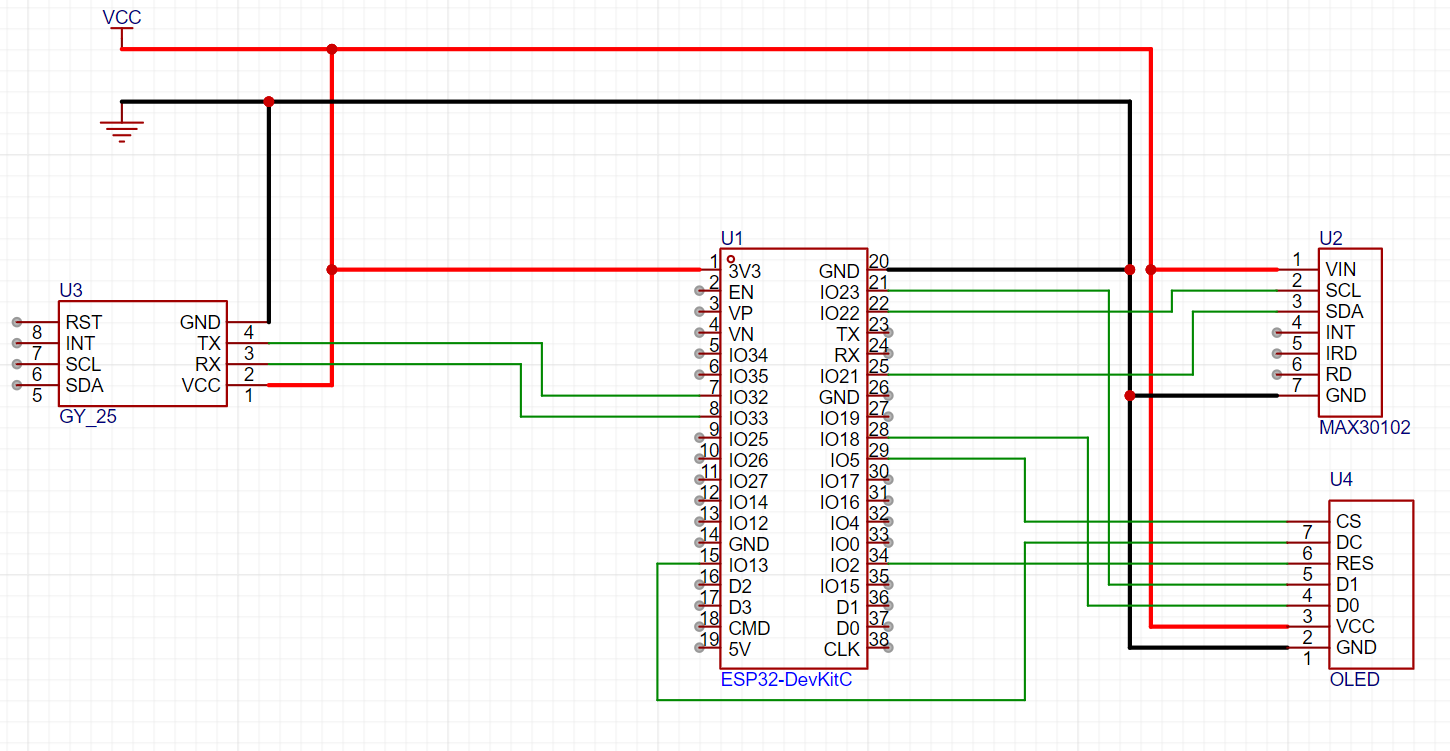
Task: Click the ground symbol
Action: coord(121,124)
